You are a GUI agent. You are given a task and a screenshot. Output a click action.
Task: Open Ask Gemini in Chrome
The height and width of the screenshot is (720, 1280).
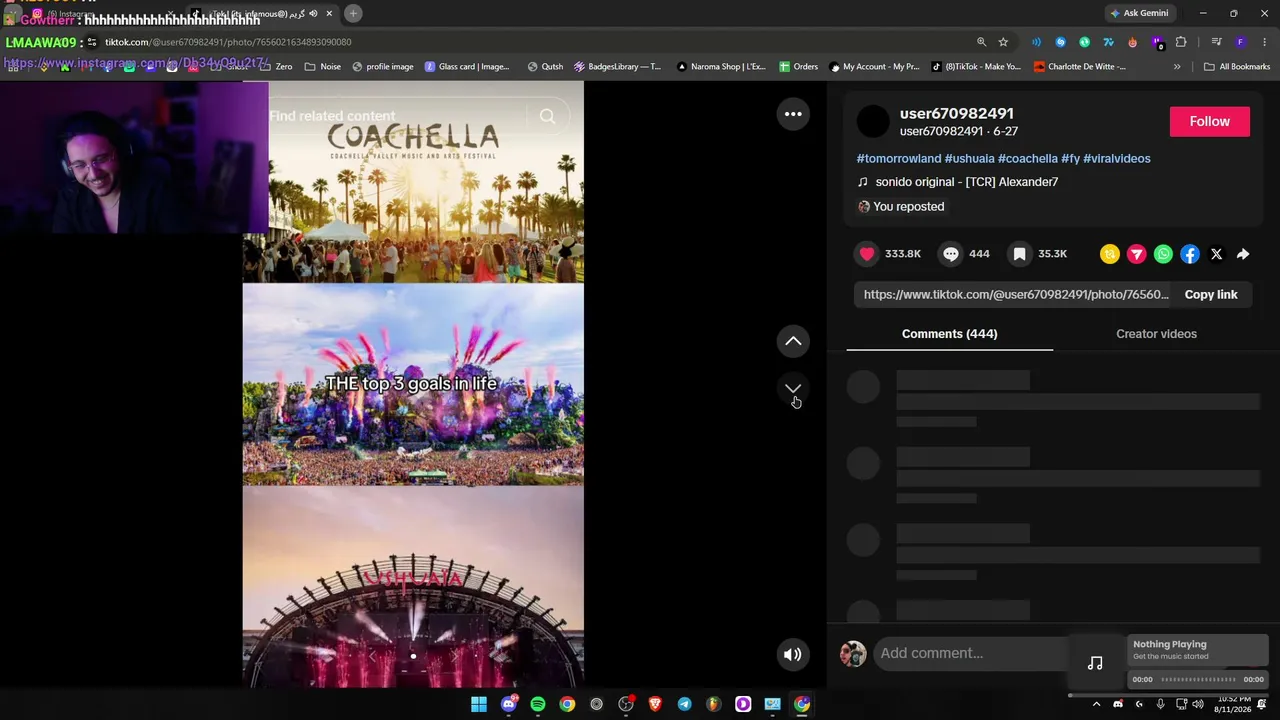point(1138,13)
